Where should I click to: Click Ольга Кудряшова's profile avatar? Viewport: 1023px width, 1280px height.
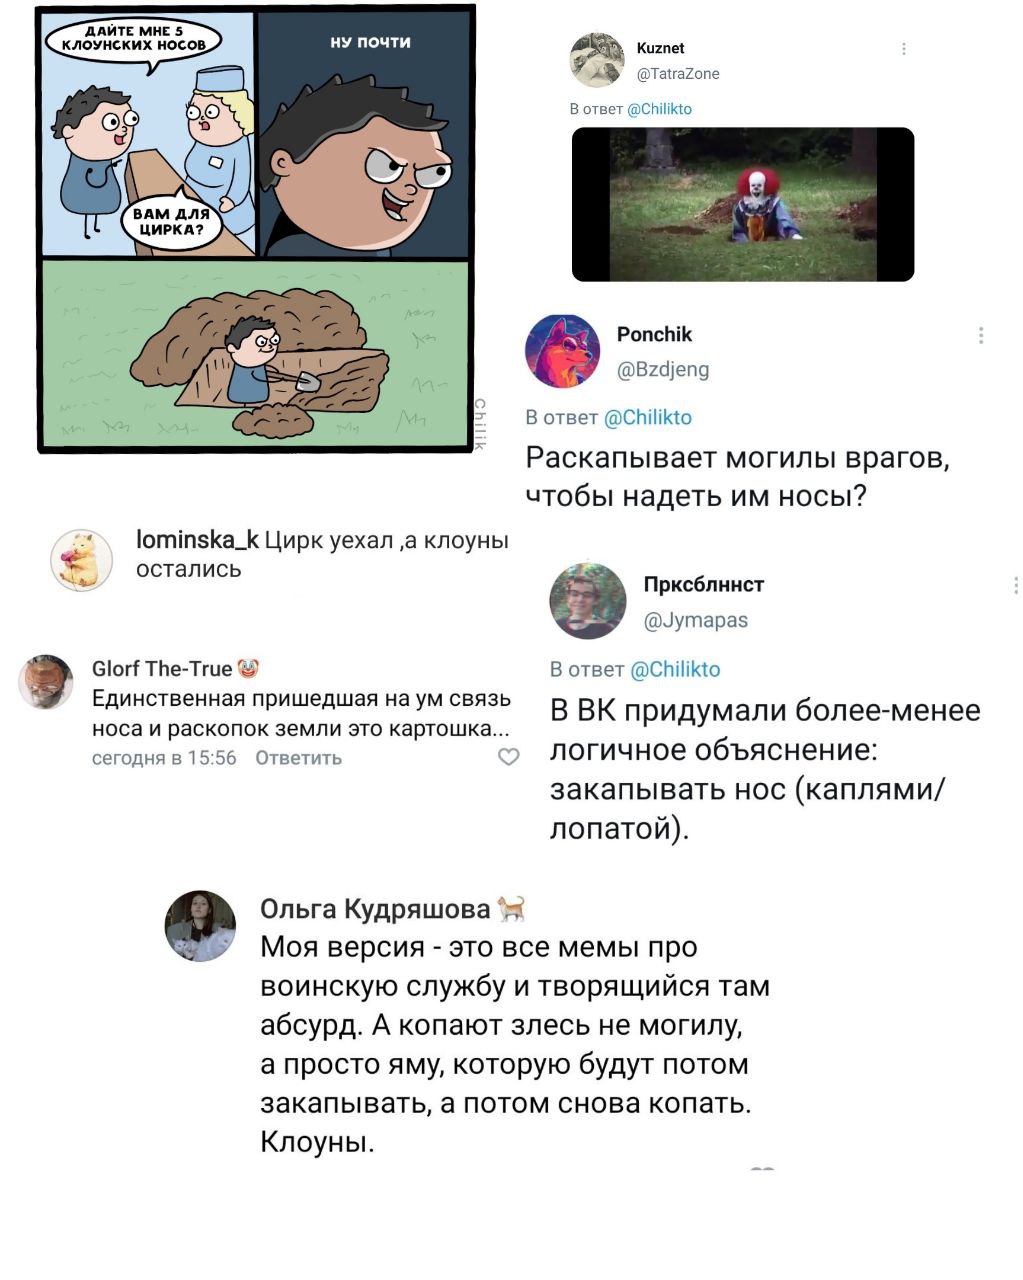coord(200,926)
